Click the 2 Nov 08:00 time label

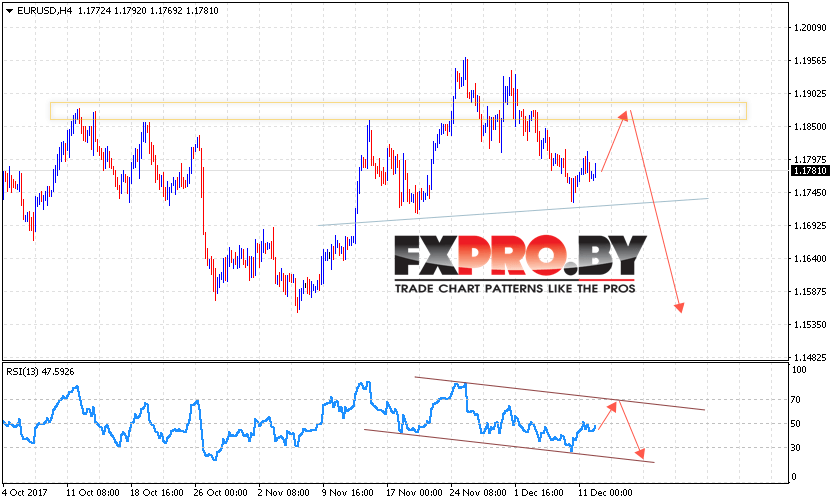tap(284, 493)
